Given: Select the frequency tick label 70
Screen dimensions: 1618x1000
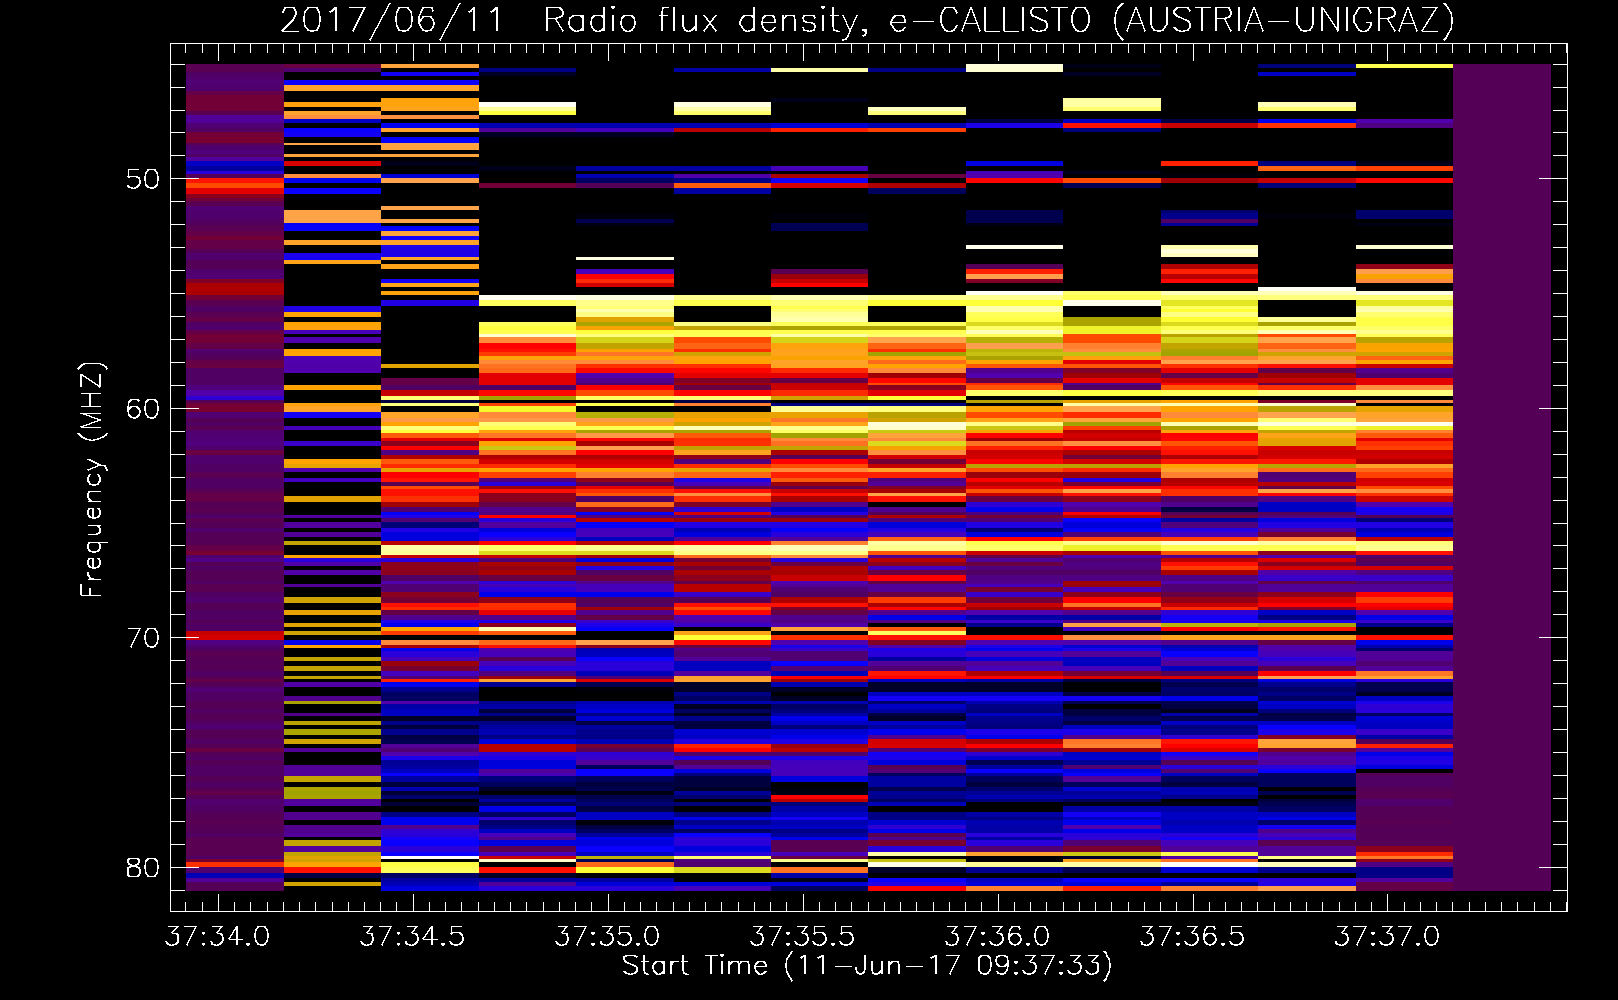Looking at the screenshot, I should click(x=143, y=638).
